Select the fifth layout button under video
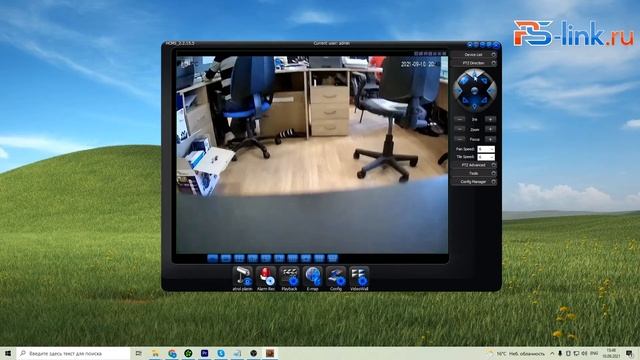Viewport: 640px width, 360px height. point(266,258)
